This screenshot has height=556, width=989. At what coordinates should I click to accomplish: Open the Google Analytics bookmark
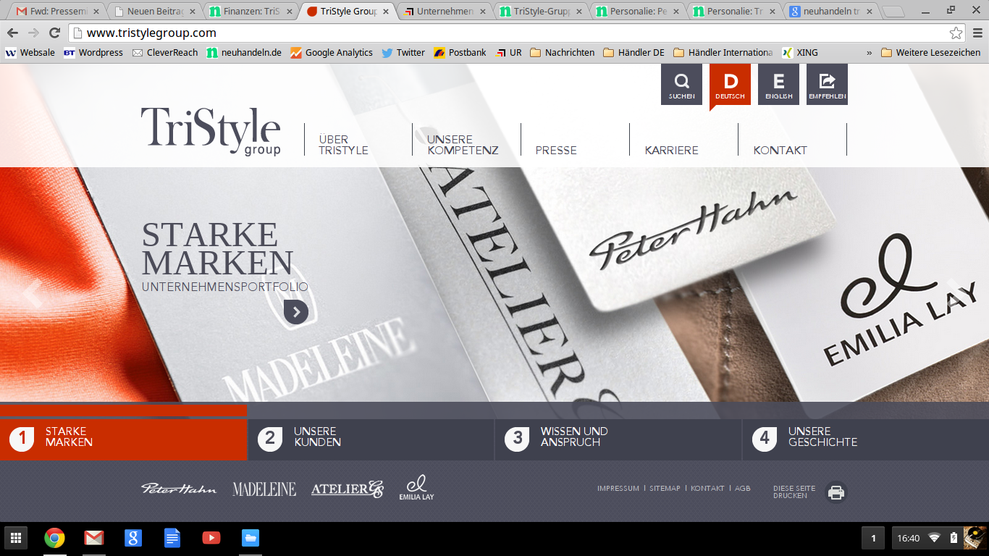[x=331, y=53]
